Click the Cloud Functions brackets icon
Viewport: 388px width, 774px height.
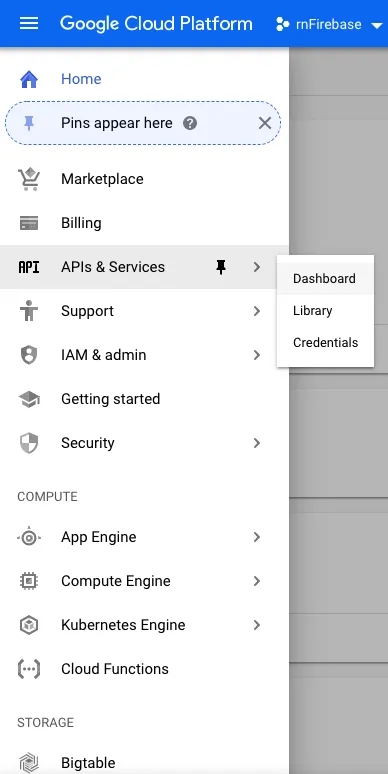pos(29,669)
